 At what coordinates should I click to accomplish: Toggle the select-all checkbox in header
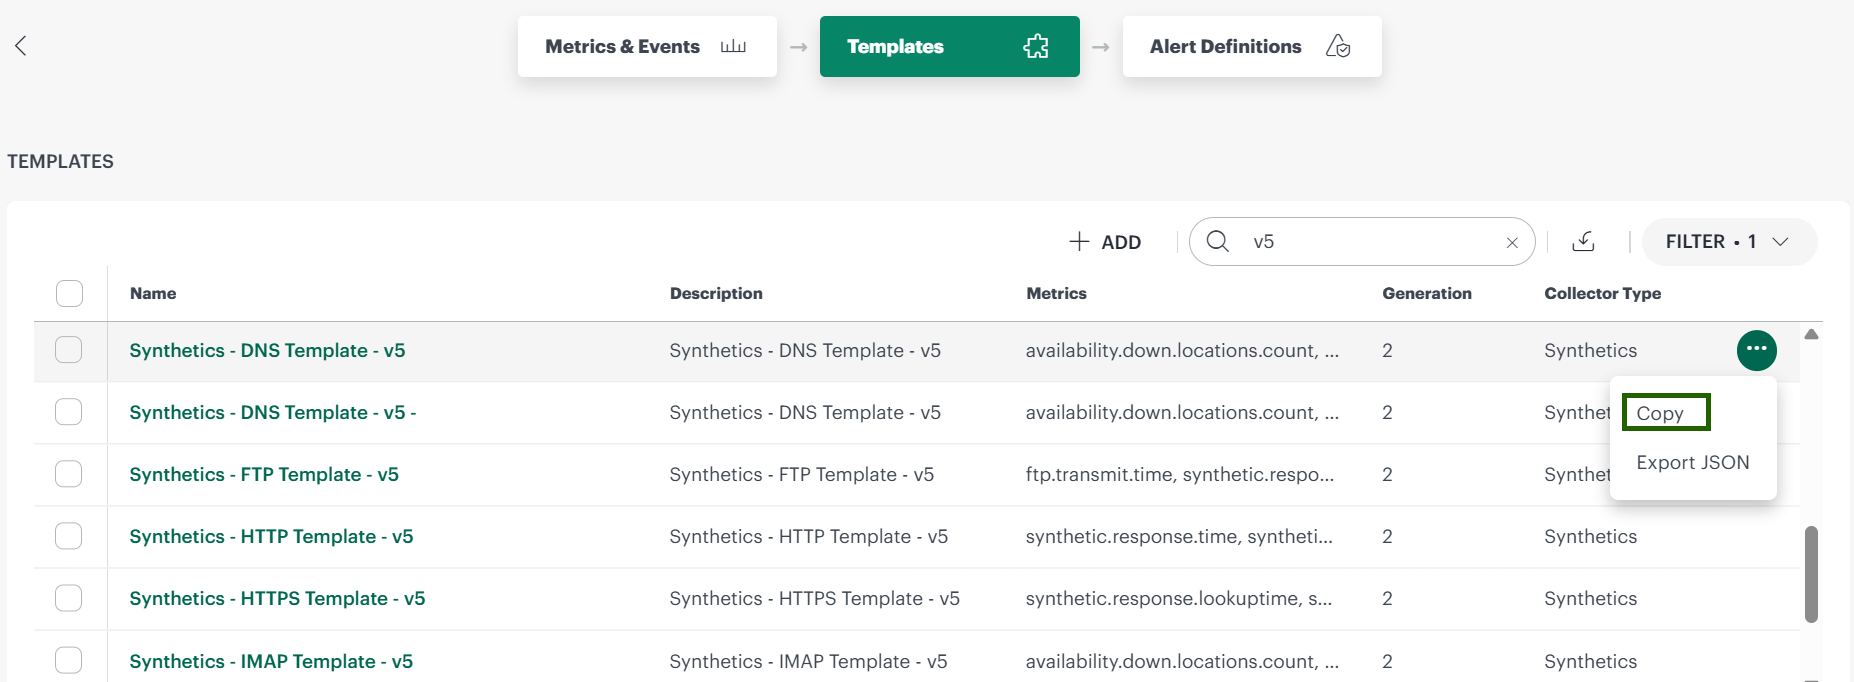pyautogui.click(x=69, y=293)
